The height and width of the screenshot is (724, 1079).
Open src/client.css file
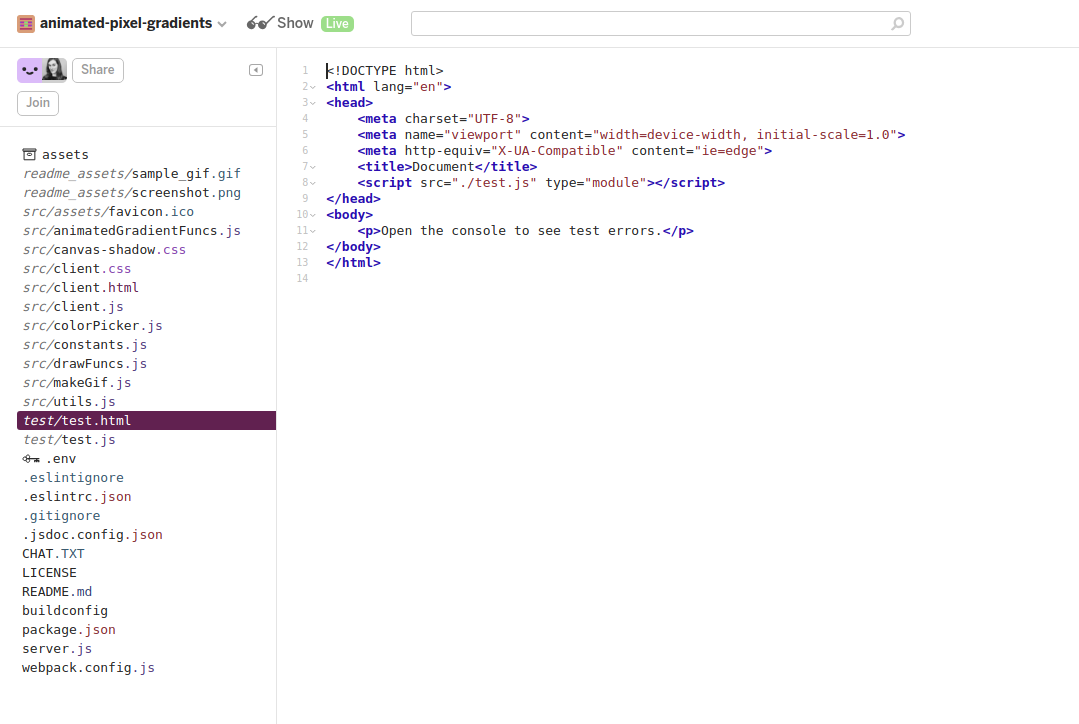pyautogui.click(x=76, y=268)
